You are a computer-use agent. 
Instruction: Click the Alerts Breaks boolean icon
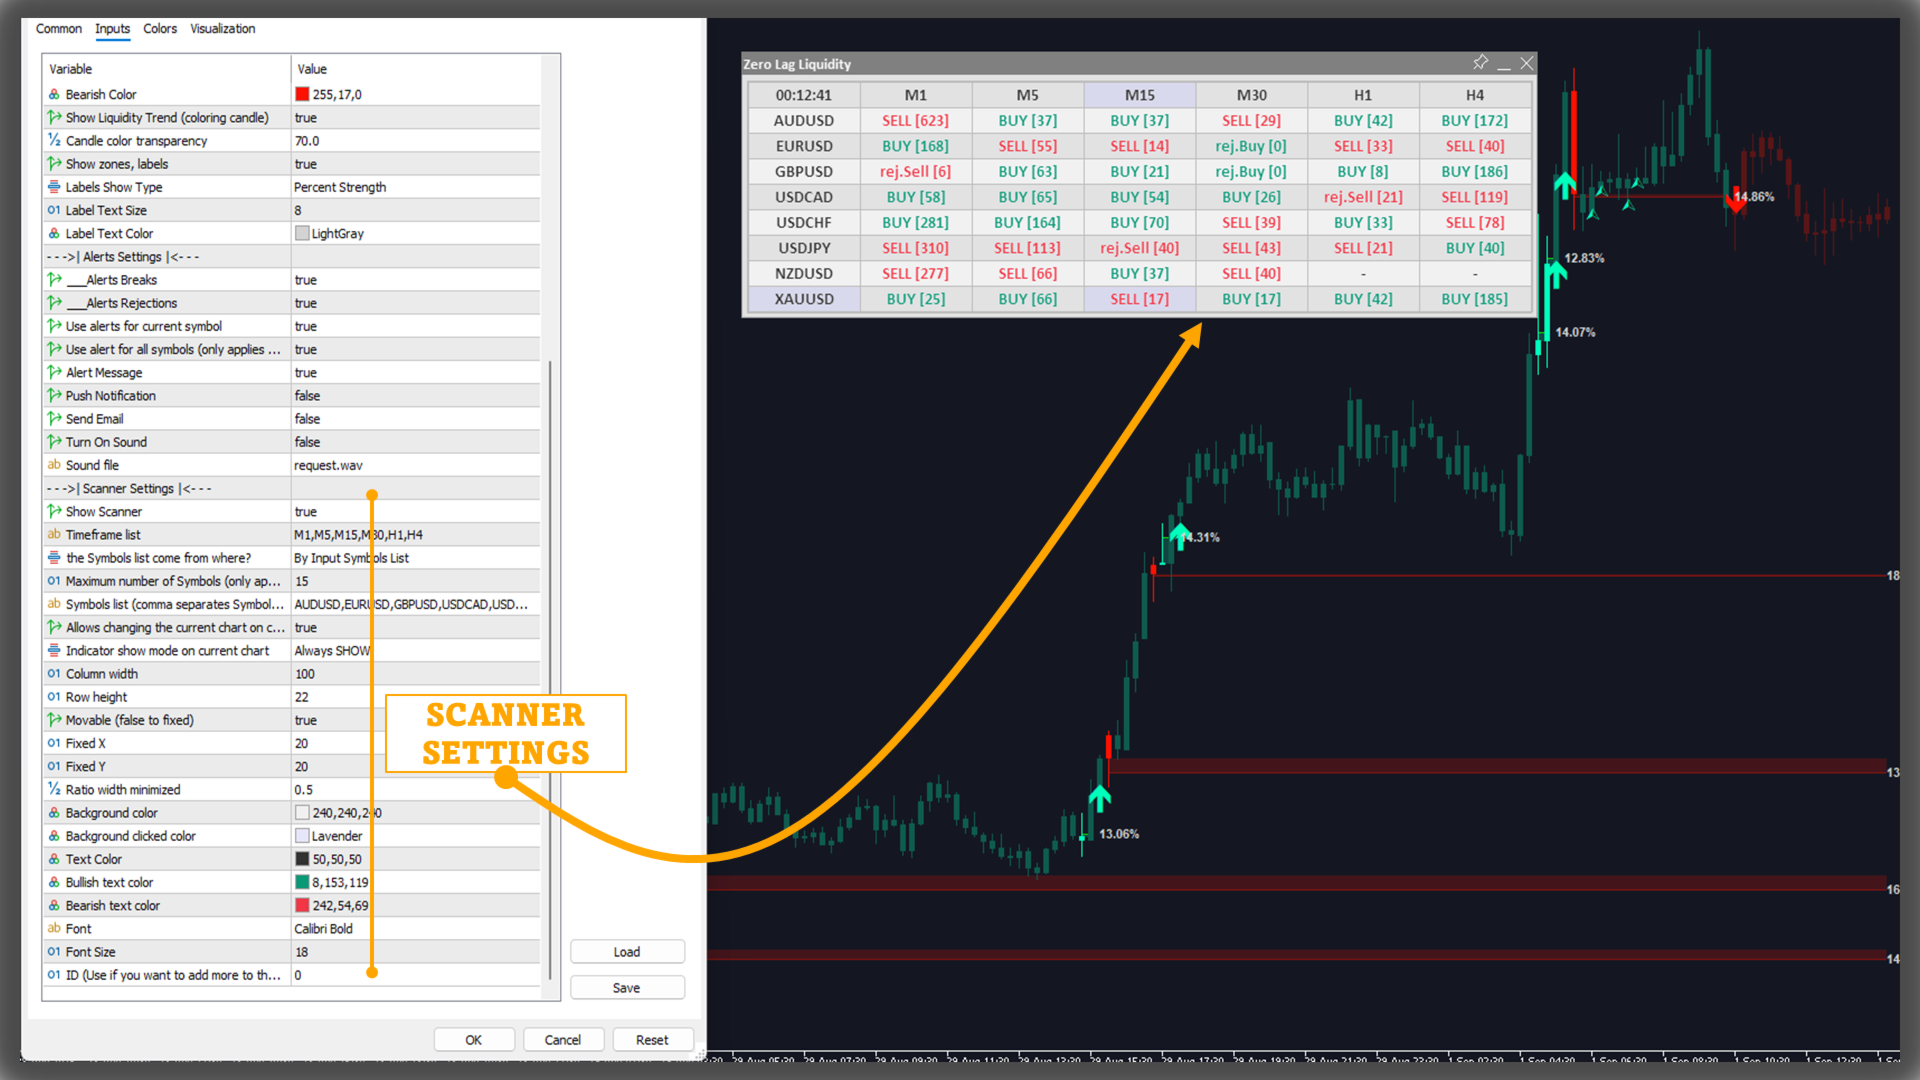[x=54, y=279]
